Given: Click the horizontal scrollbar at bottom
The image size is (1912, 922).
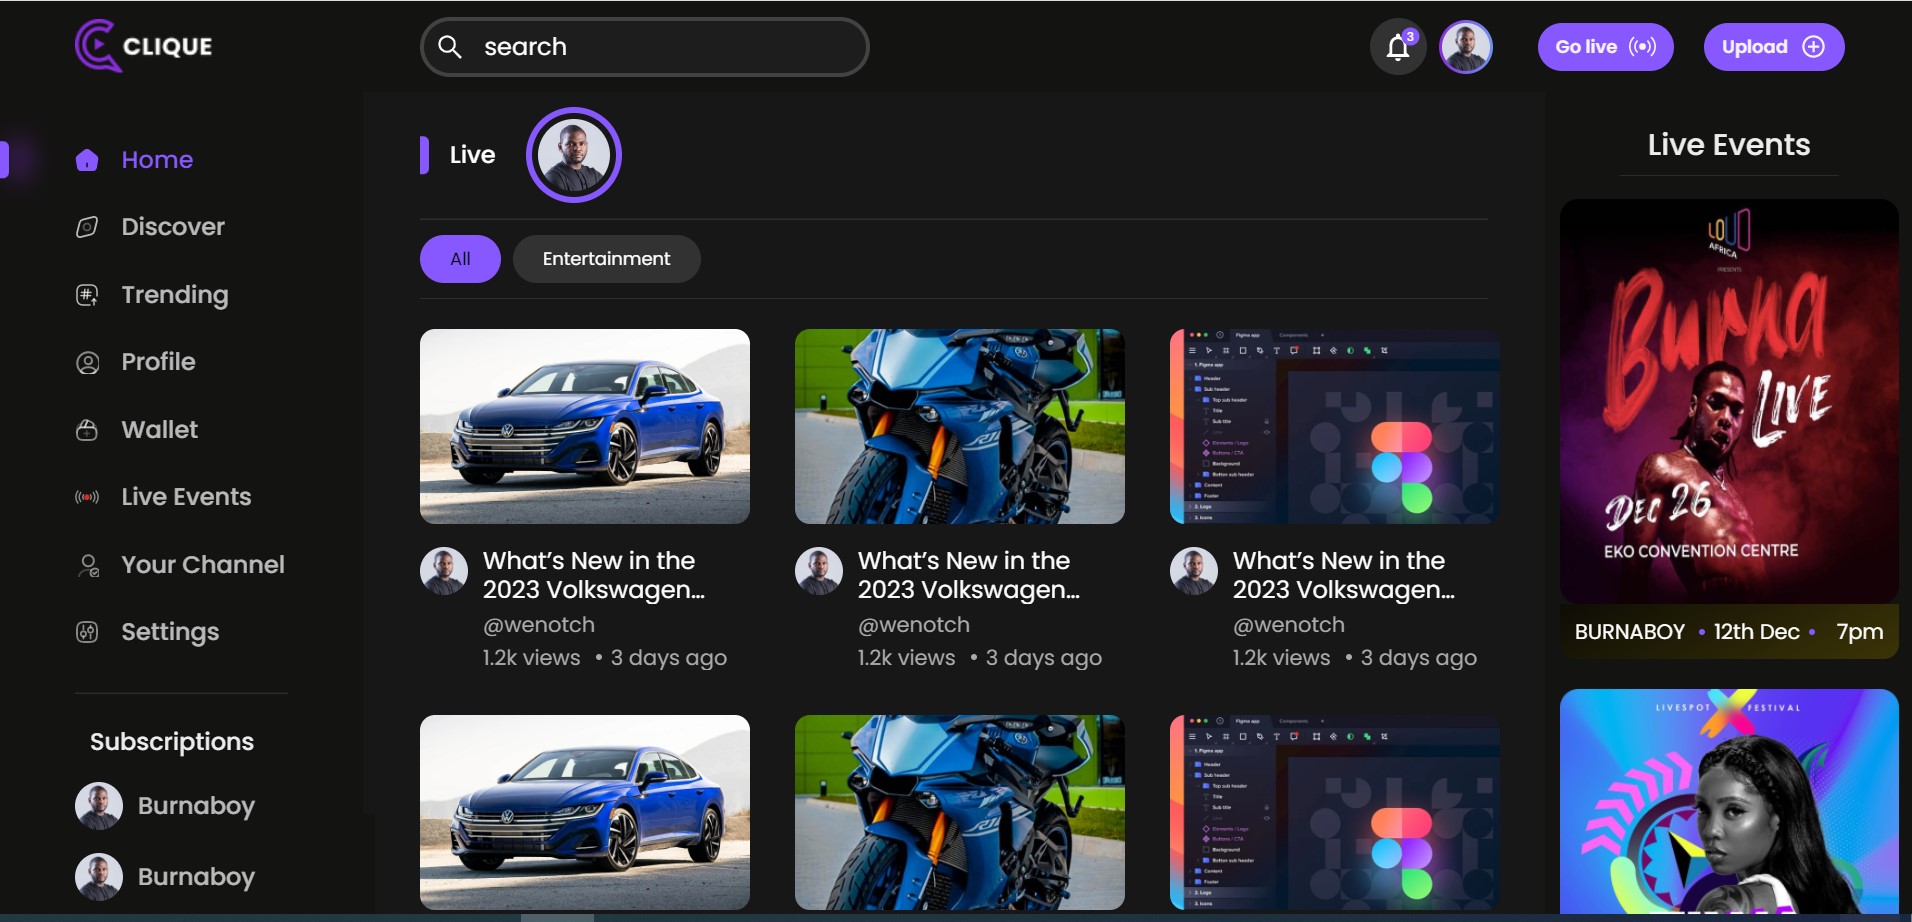Looking at the screenshot, I should [557, 917].
